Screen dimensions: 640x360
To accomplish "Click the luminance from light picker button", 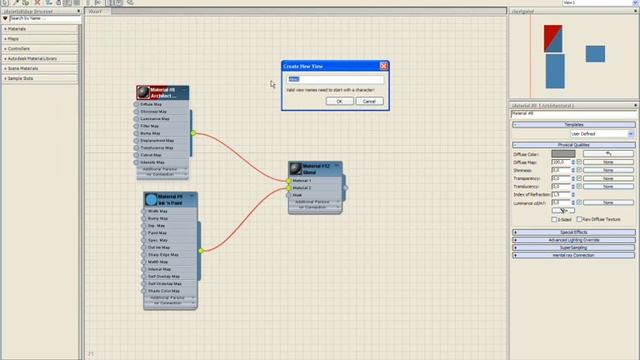I will (x=563, y=211).
